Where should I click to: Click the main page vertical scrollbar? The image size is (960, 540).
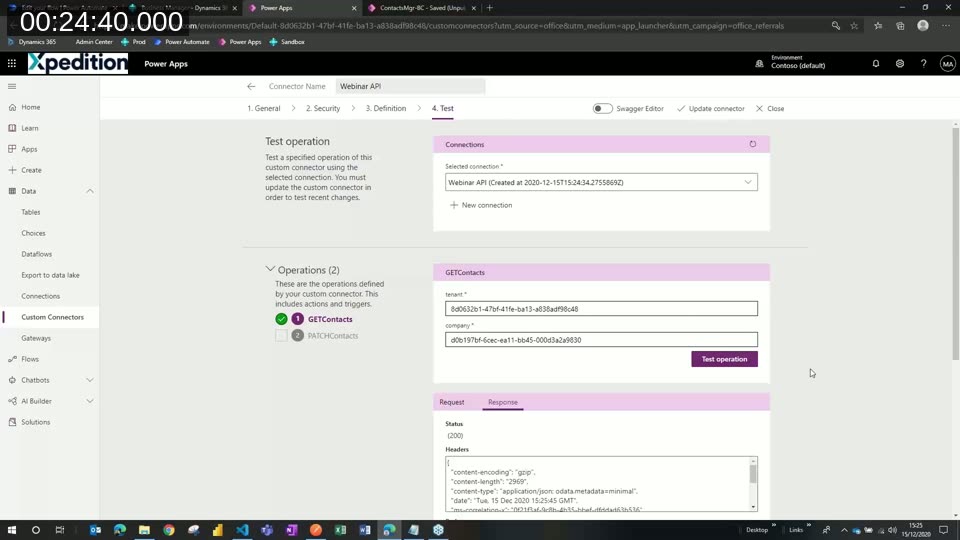click(x=955, y=245)
